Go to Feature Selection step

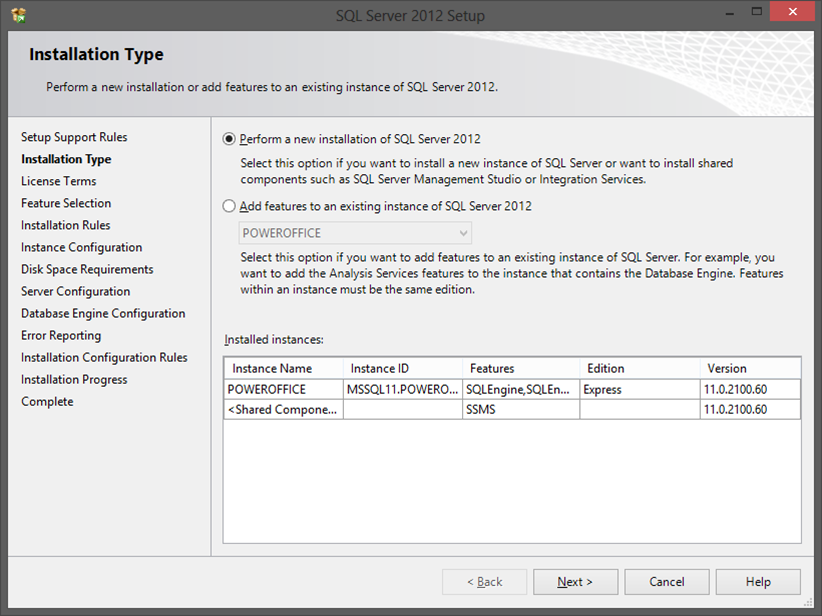pyautogui.click(x=66, y=203)
